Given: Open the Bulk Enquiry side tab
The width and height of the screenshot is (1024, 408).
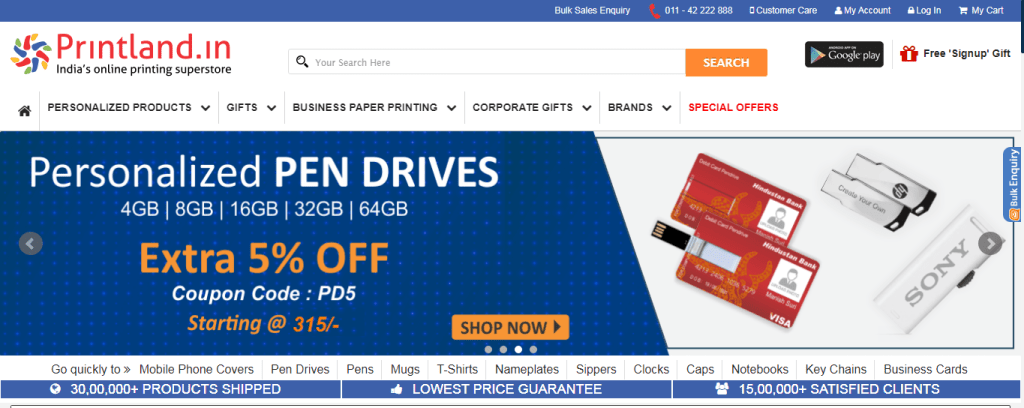Looking at the screenshot, I should click(1013, 185).
